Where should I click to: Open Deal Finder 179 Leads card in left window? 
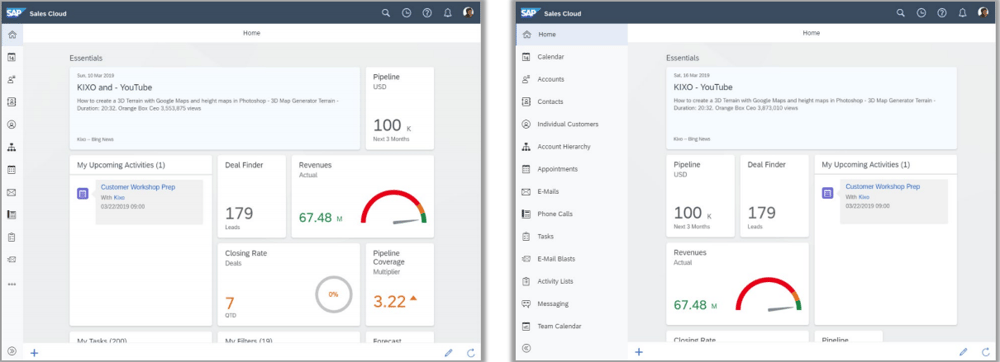tap(251, 196)
